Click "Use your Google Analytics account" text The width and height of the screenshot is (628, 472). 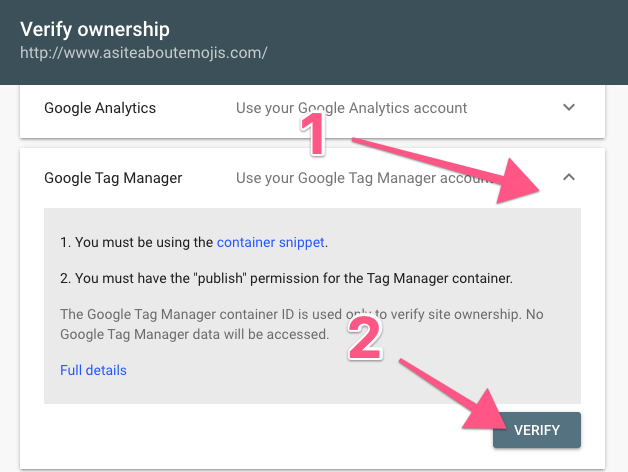[351, 107]
